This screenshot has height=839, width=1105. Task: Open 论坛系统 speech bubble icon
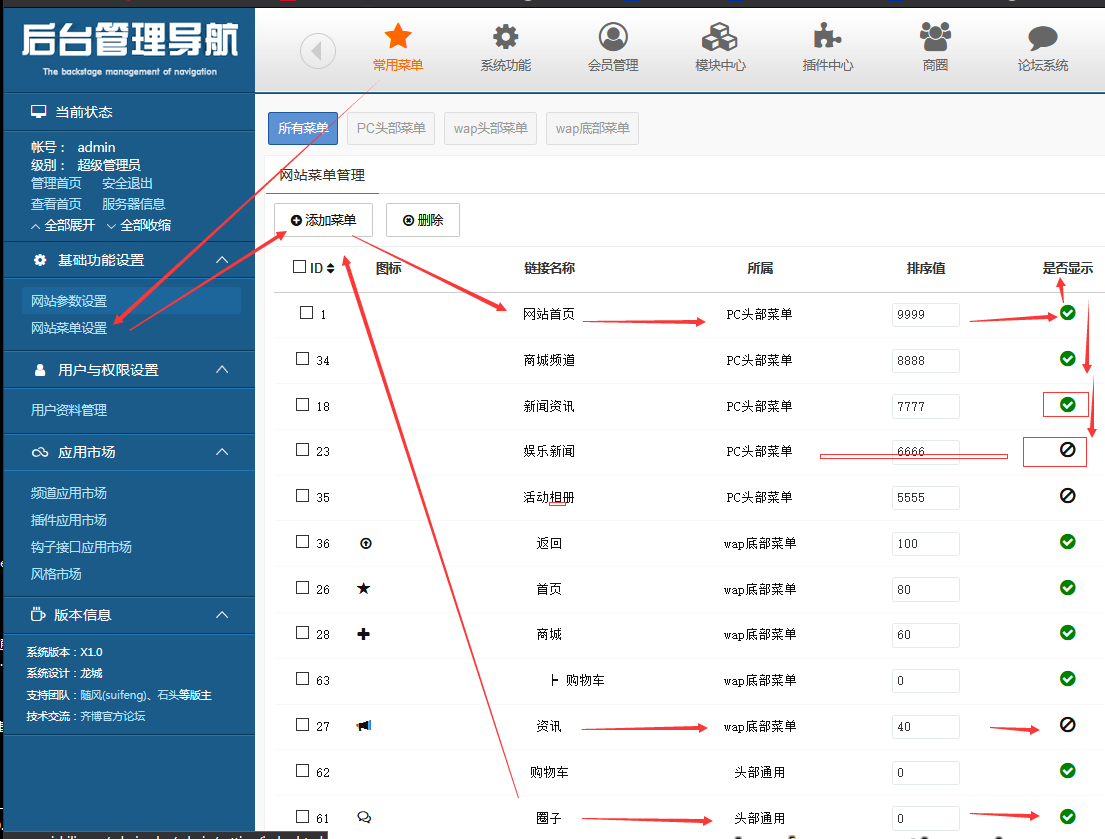pyautogui.click(x=1042, y=38)
